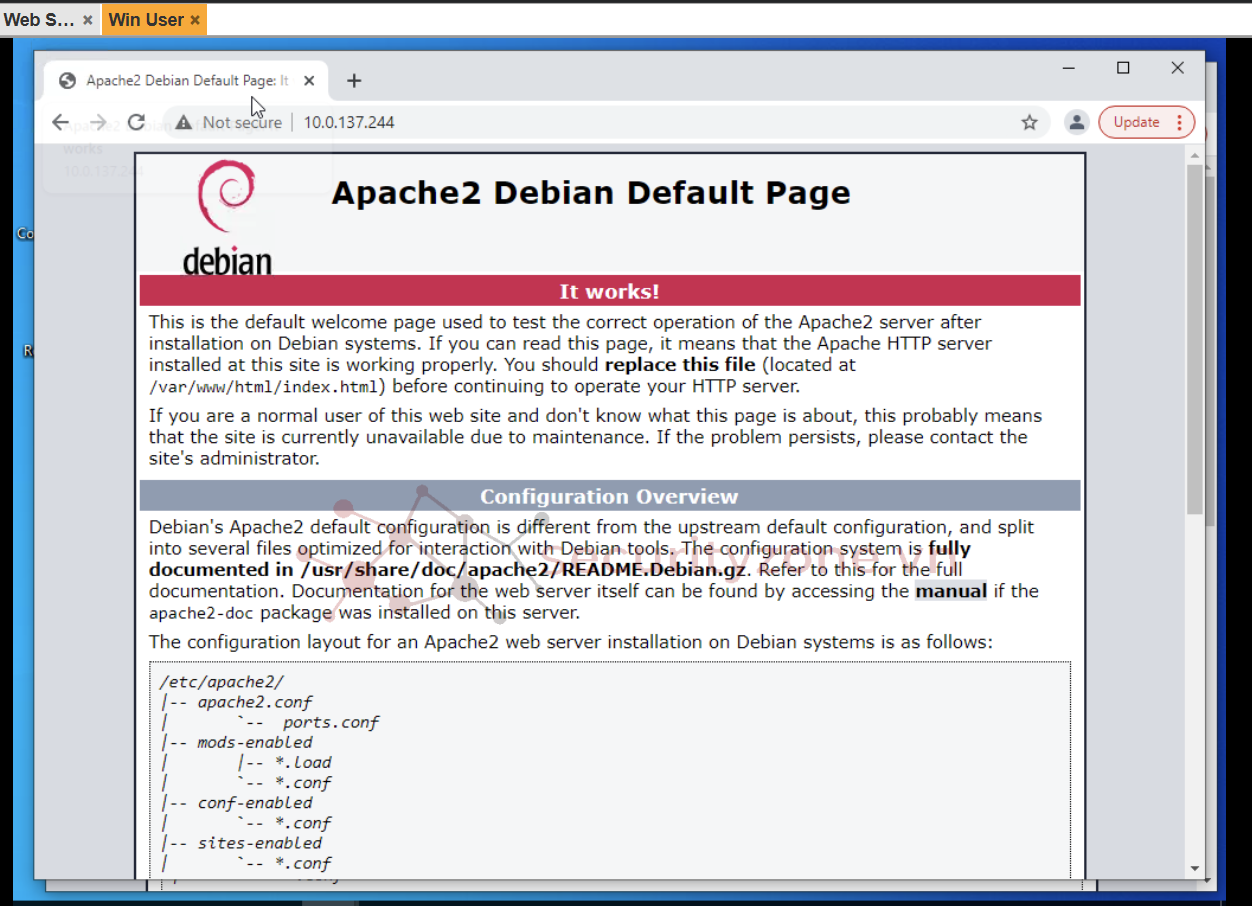Follow the manual link in Configuration Overview

pos(951,591)
